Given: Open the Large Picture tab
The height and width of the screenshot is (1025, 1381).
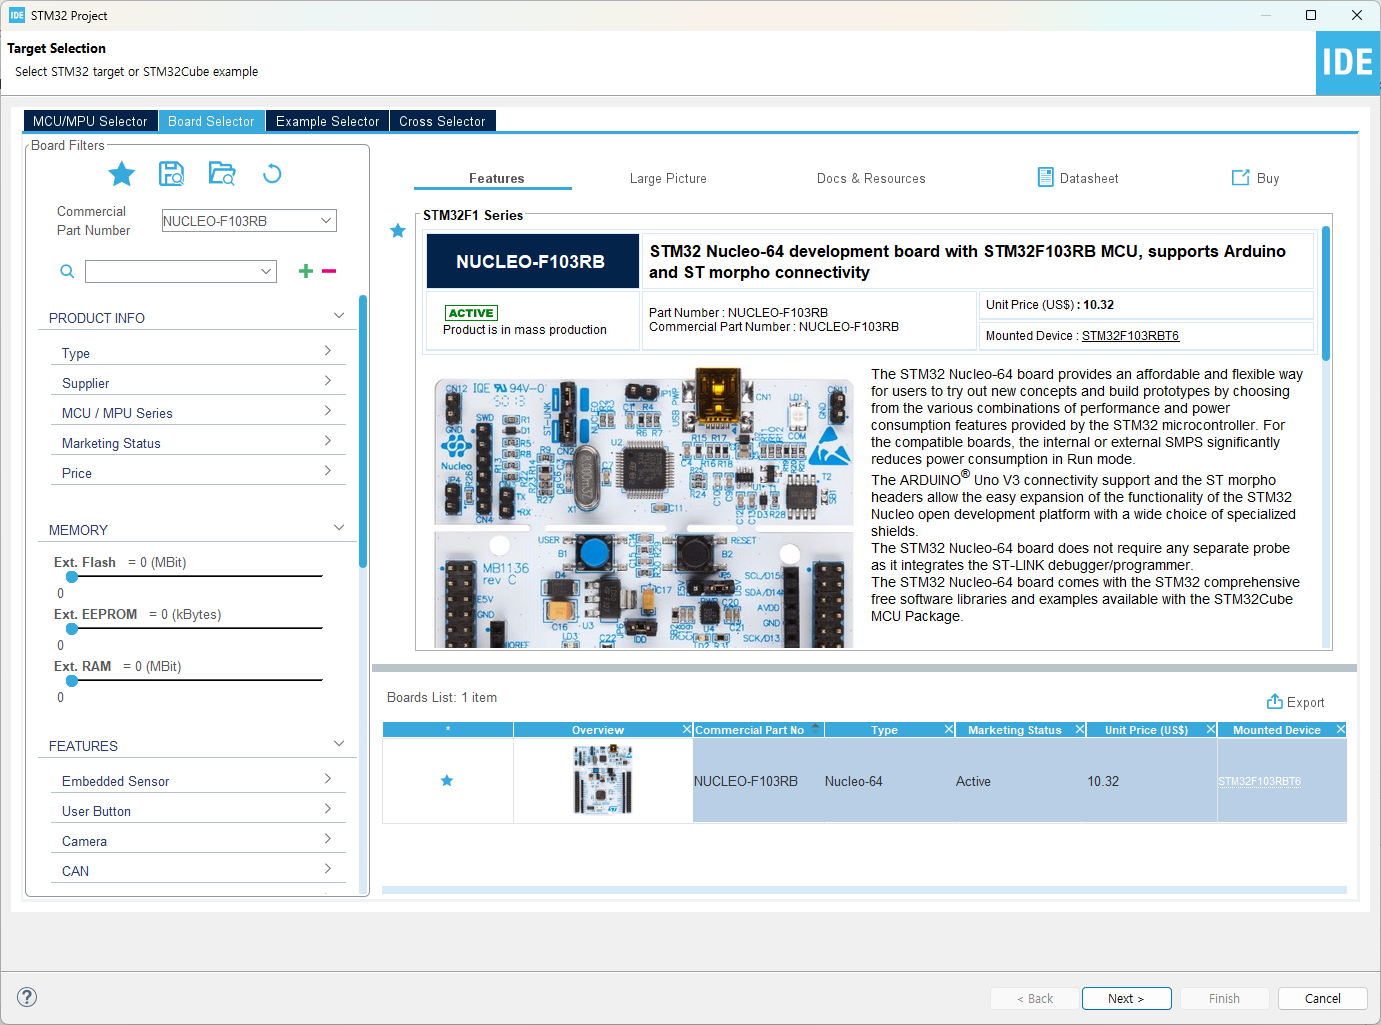Looking at the screenshot, I should pyautogui.click(x=668, y=178).
